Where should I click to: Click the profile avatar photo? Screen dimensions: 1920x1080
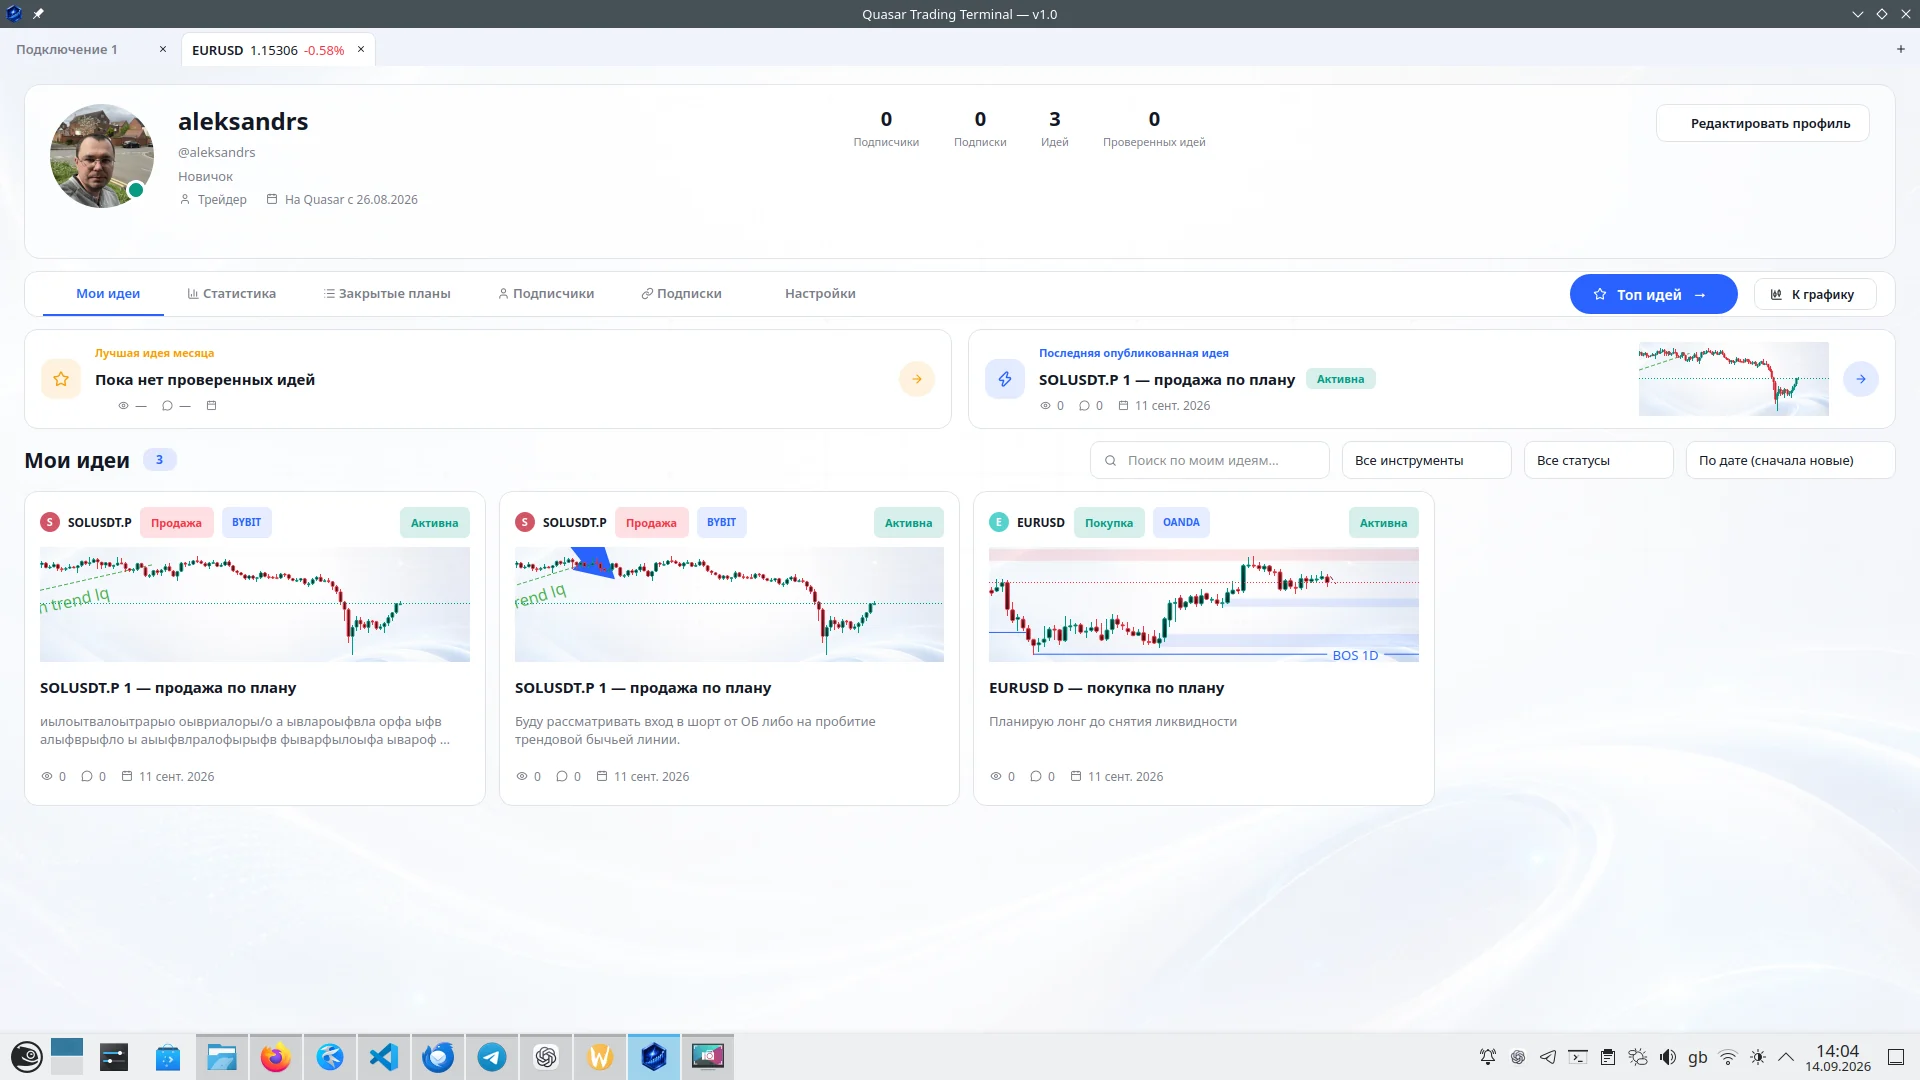coord(102,156)
